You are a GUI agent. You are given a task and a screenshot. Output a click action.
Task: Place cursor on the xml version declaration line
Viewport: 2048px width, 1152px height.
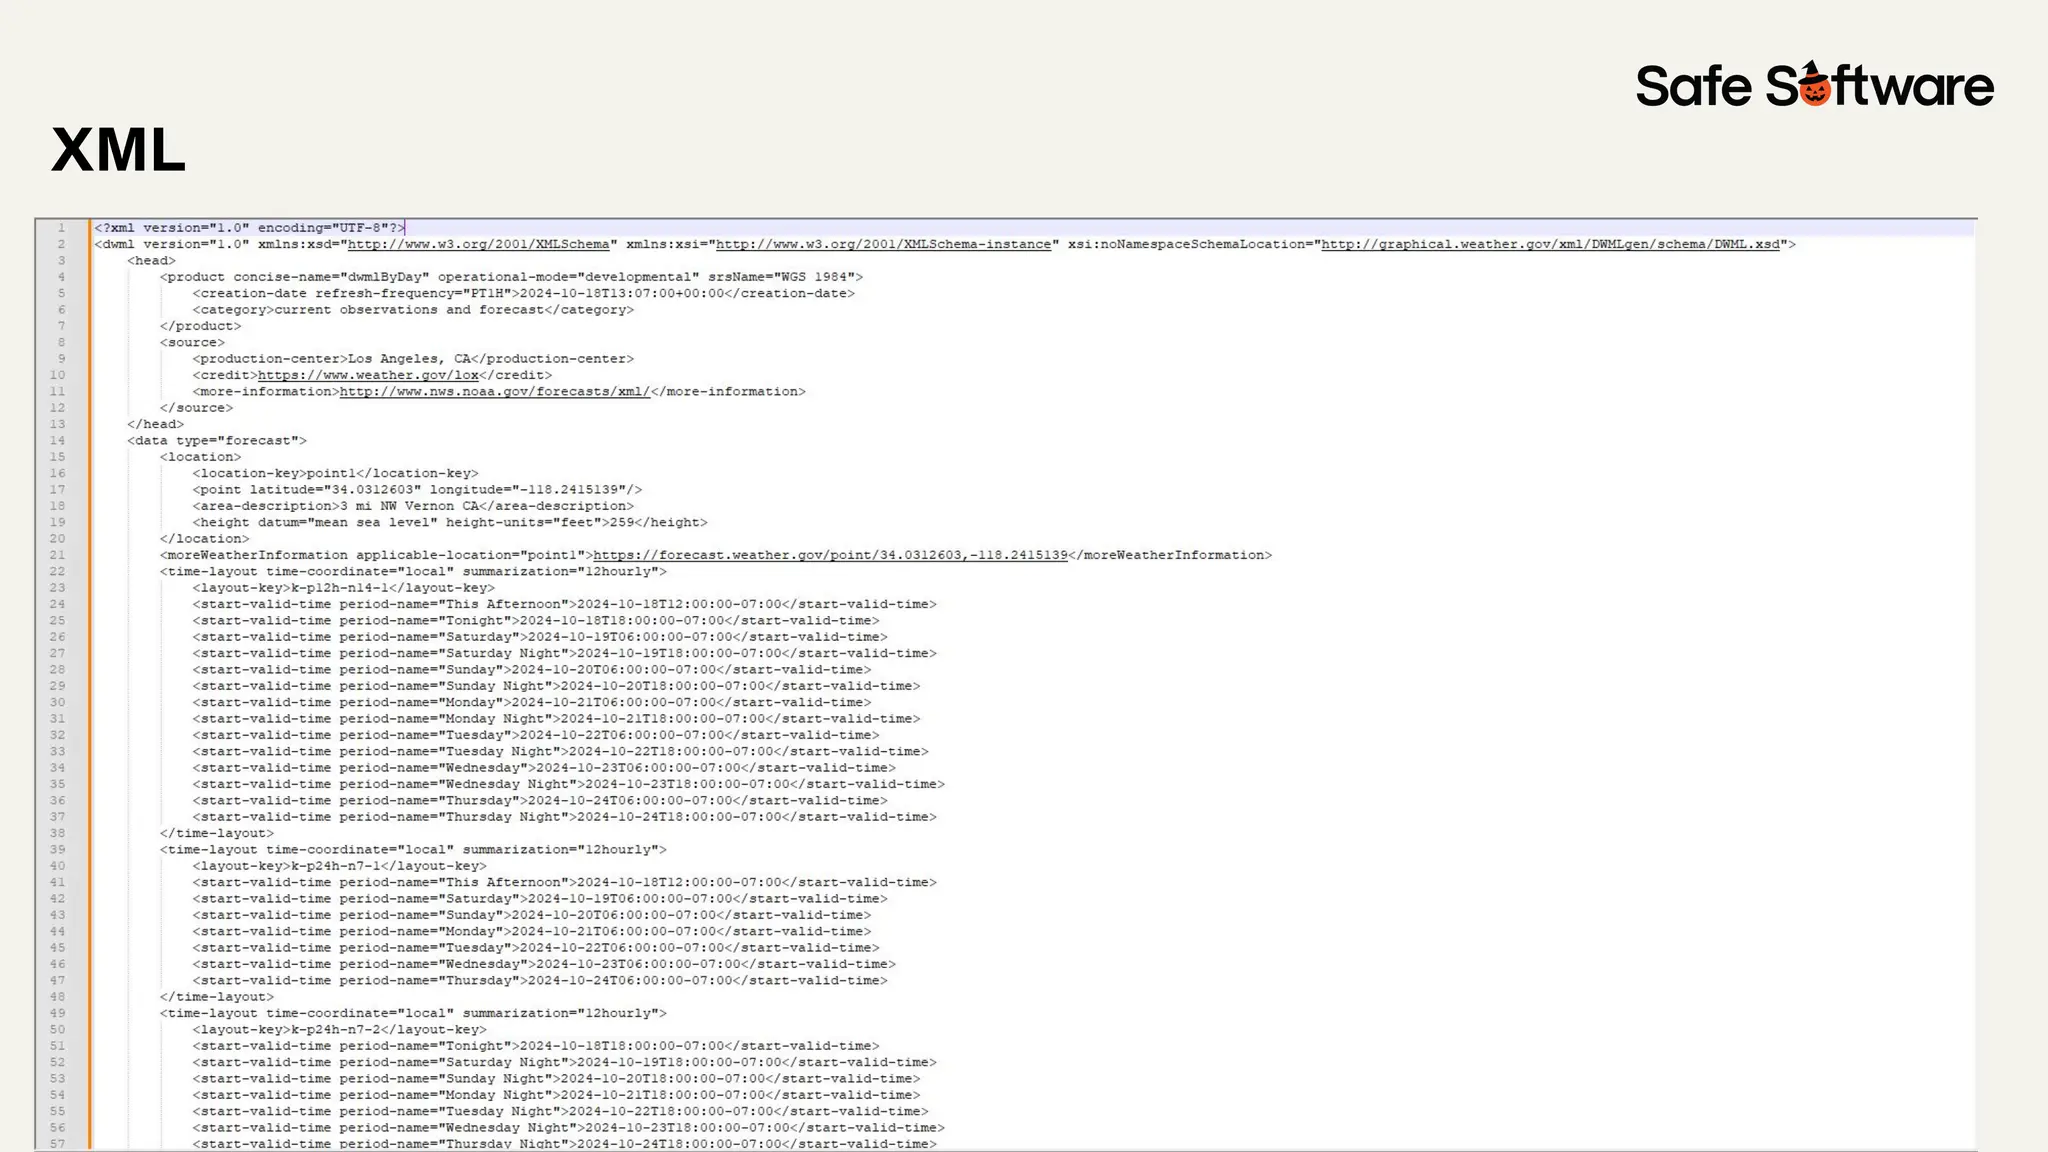[250, 228]
